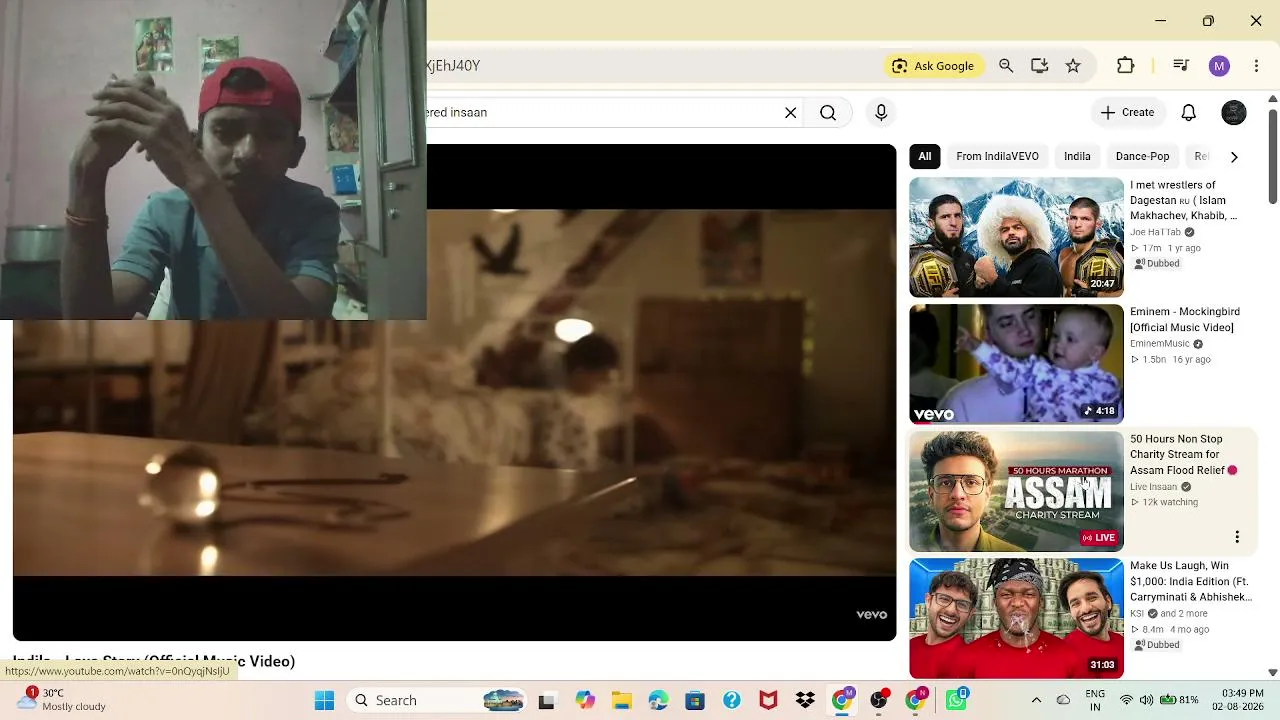The image size is (1280, 720).
Task: Start voice search with microphone
Action: (881, 113)
